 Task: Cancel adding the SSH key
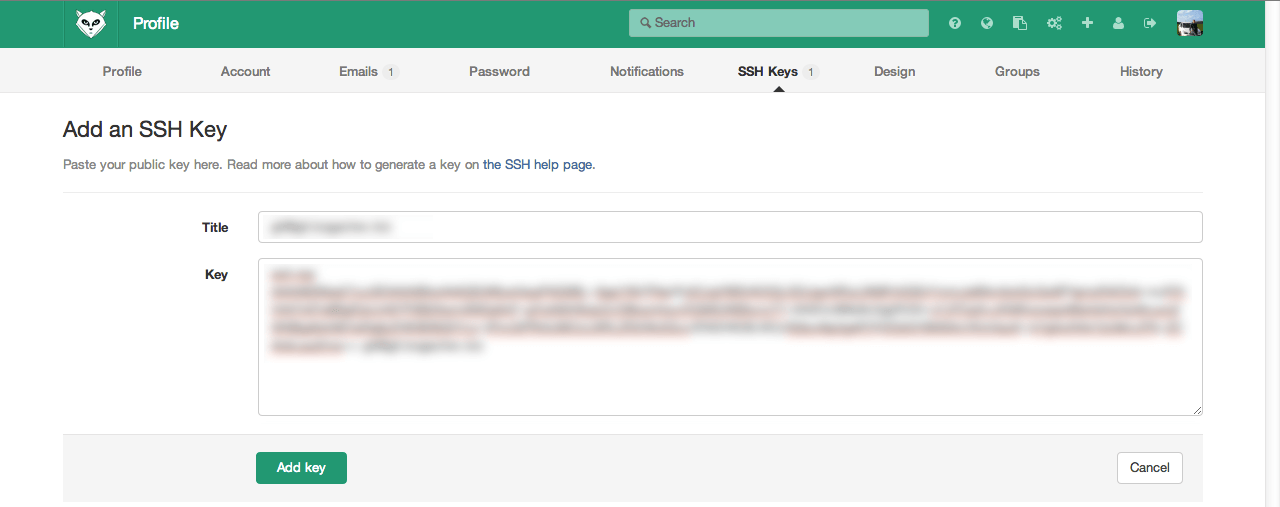1149,467
